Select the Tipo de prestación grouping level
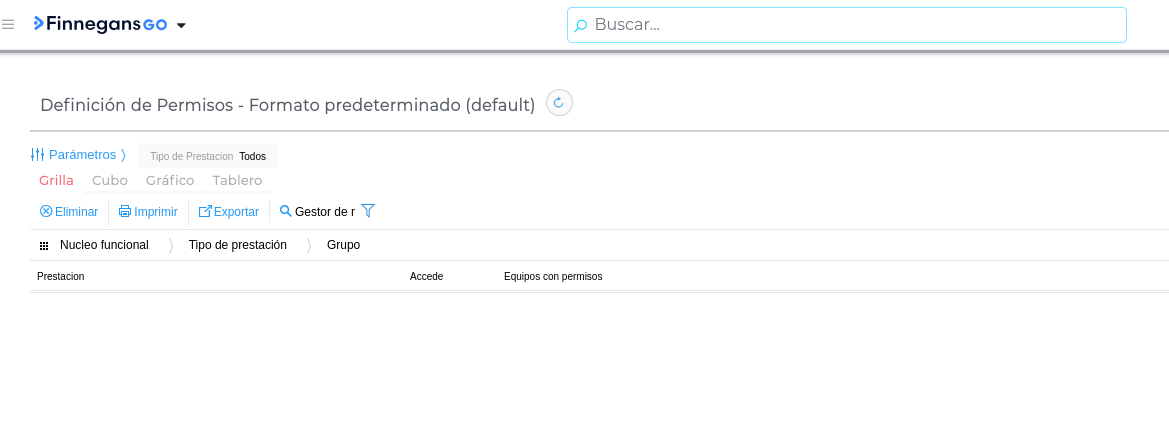The width and height of the screenshot is (1169, 433). click(237, 245)
